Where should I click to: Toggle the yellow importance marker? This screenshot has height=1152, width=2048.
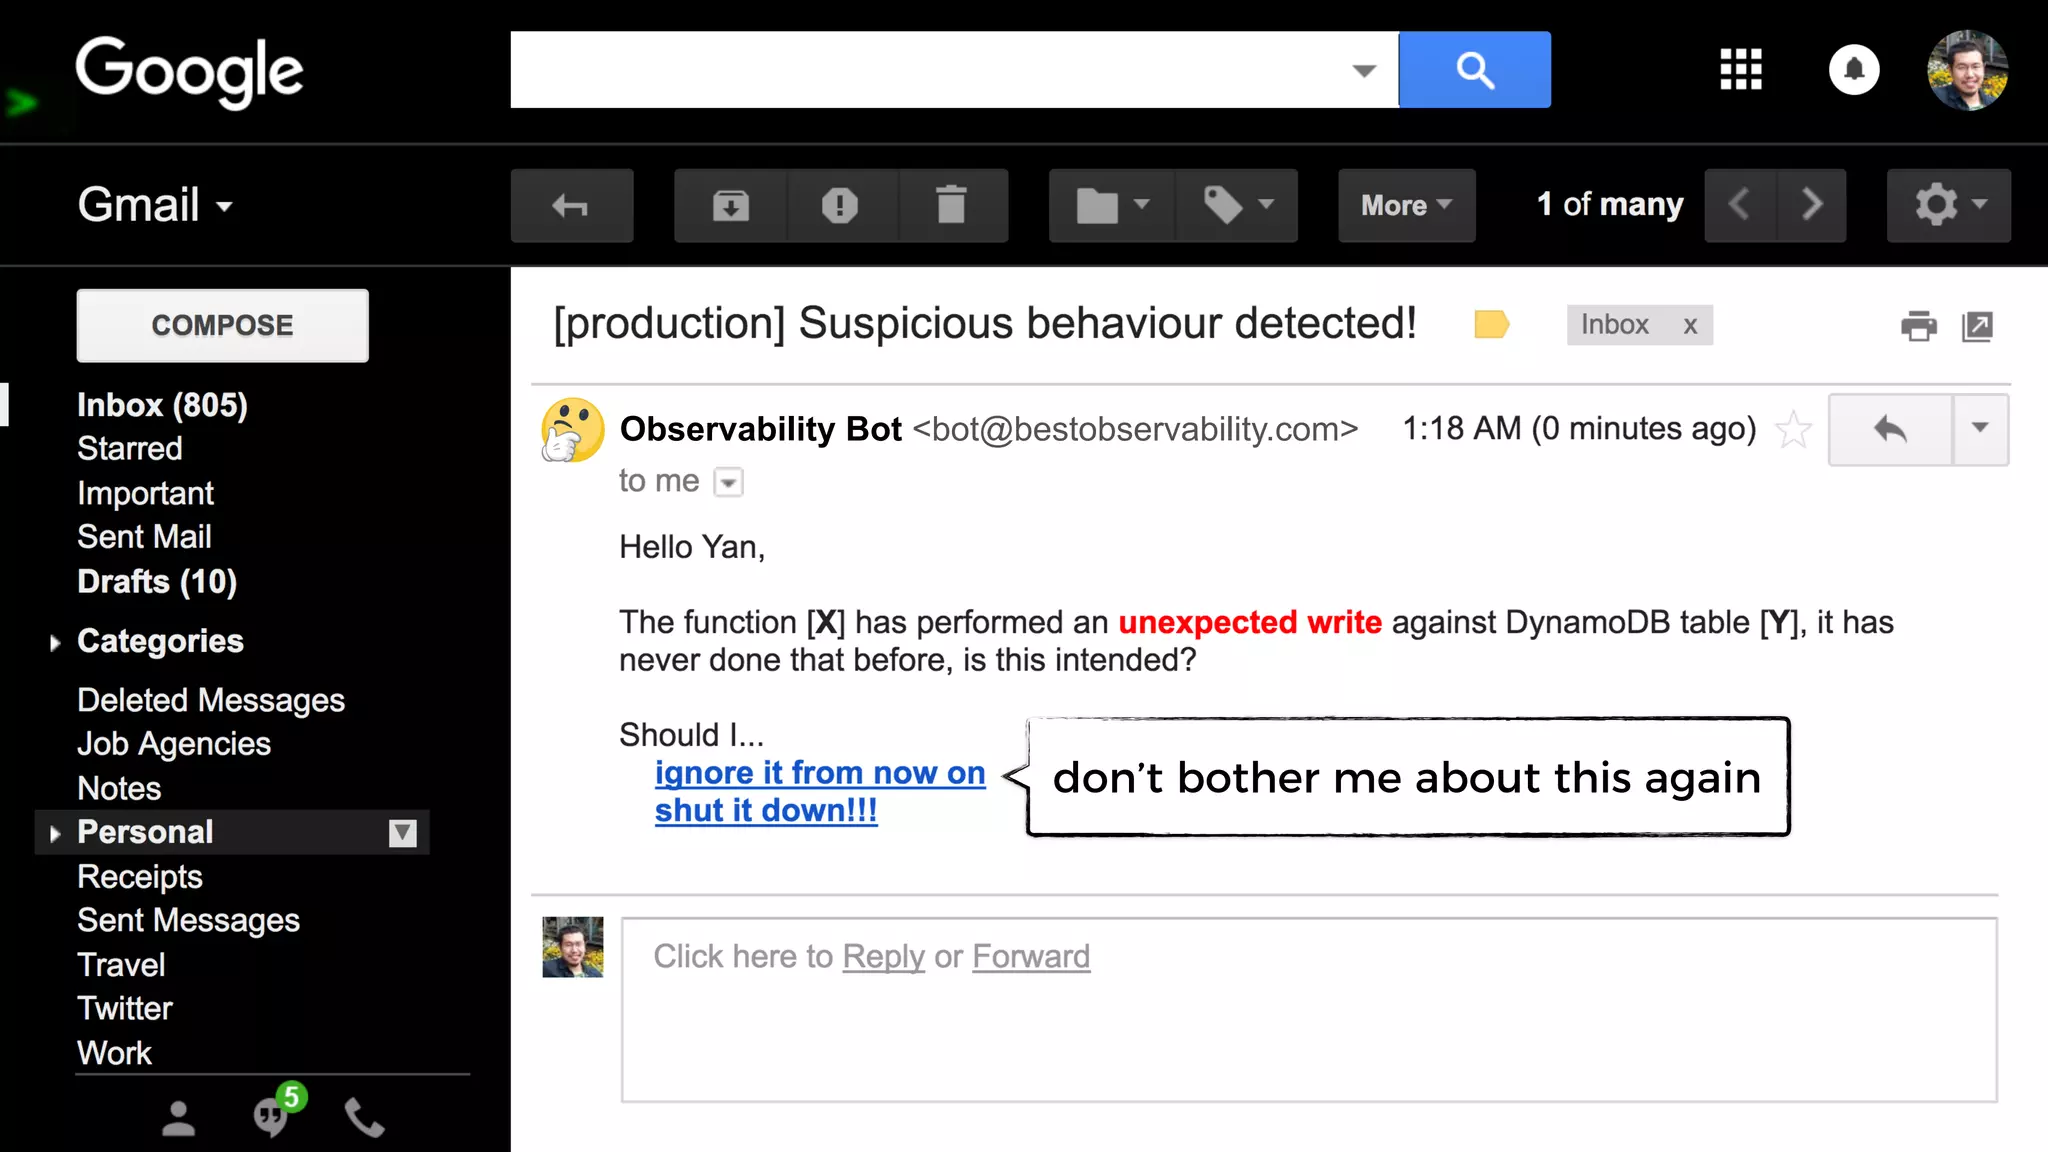pos(1491,325)
